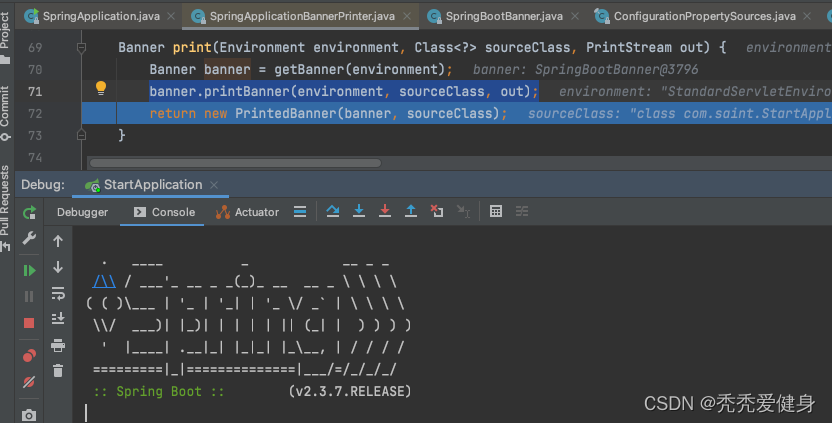
Task: Click the Step Out debug icon
Action: pos(411,211)
